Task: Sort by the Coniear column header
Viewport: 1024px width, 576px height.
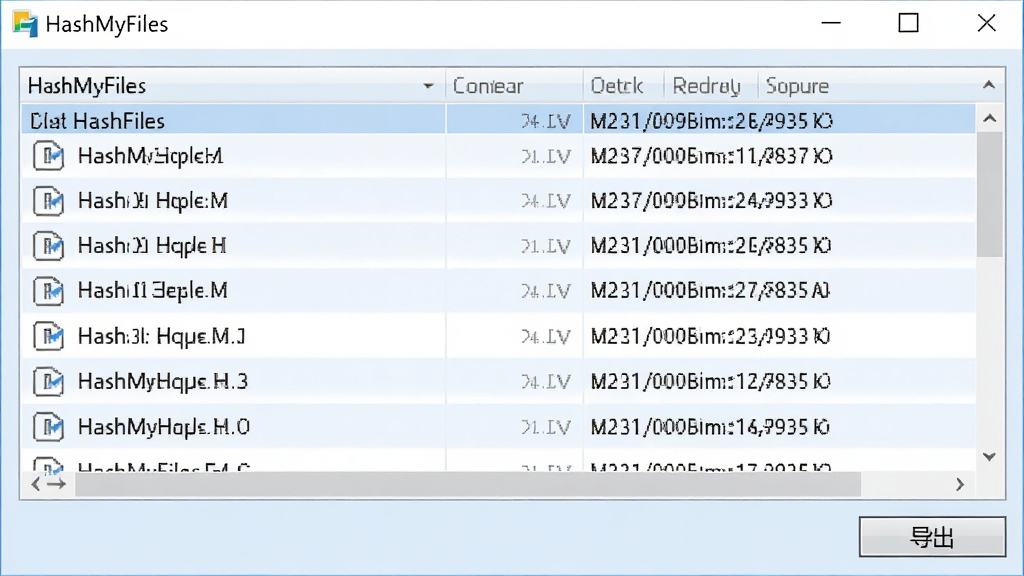Action: pyautogui.click(x=515, y=86)
